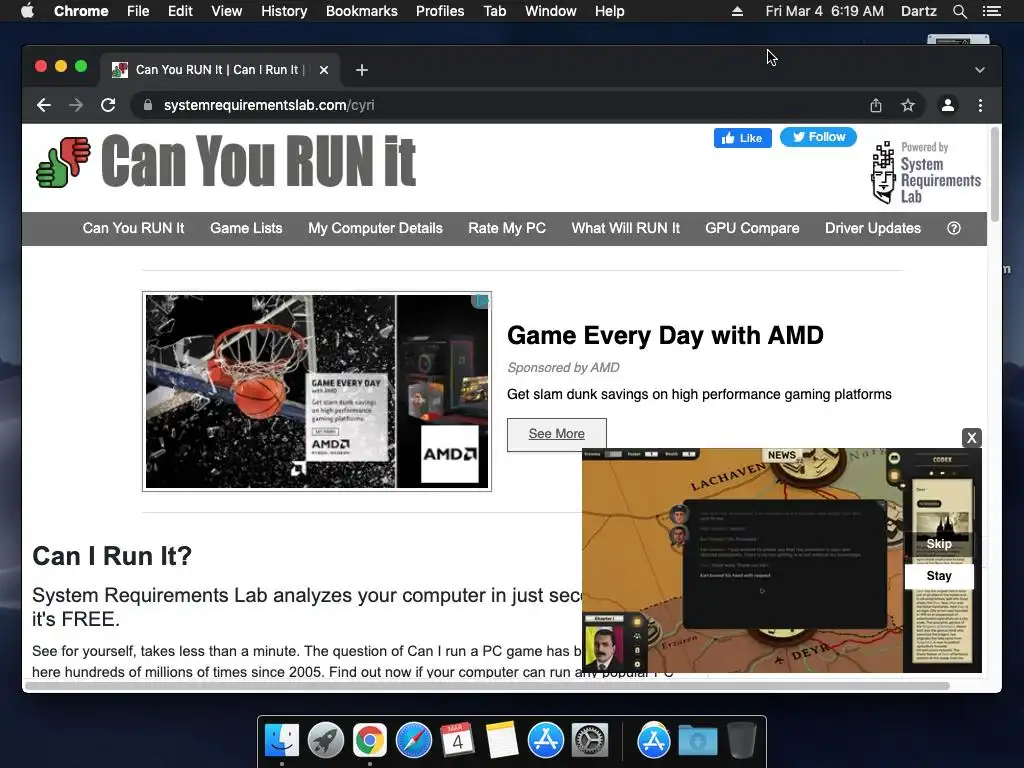Viewport: 1024px width, 768px height.
Task: Open Finder from the dock
Action: [282, 741]
